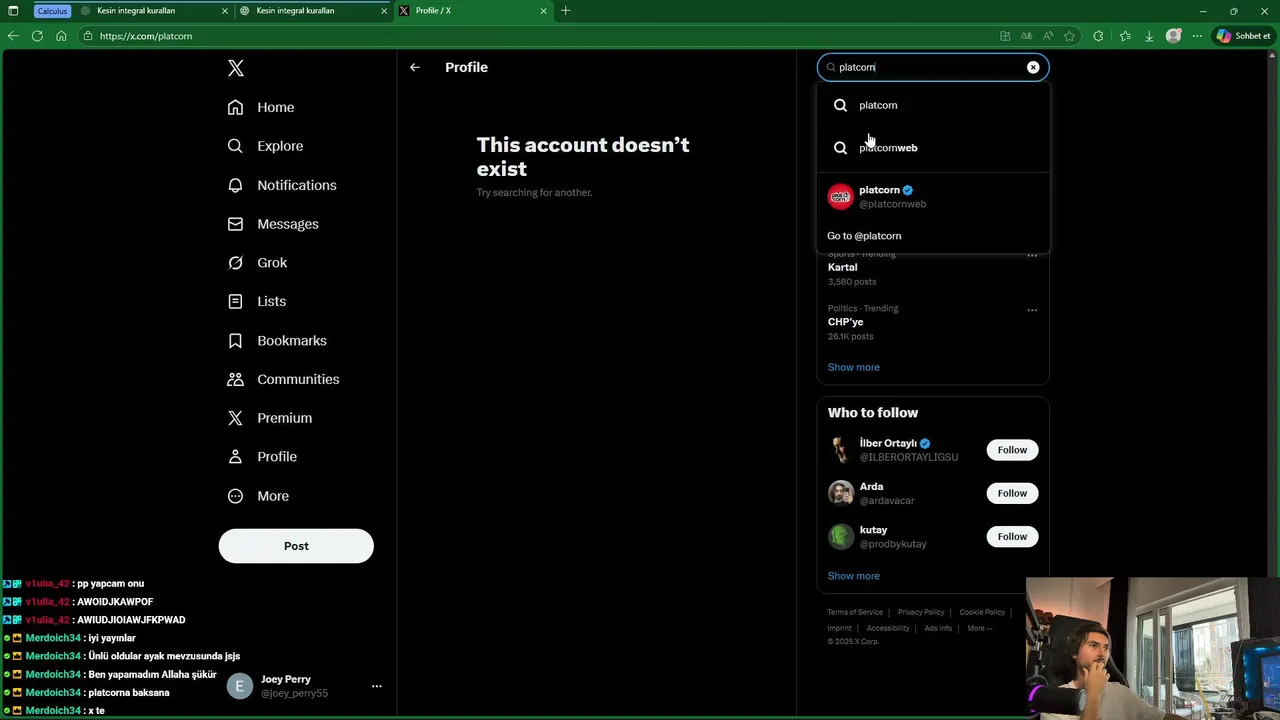Viewport: 1280px width, 720px height.
Task: Click Joey Perry account avatar
Action: coord(240,686)
